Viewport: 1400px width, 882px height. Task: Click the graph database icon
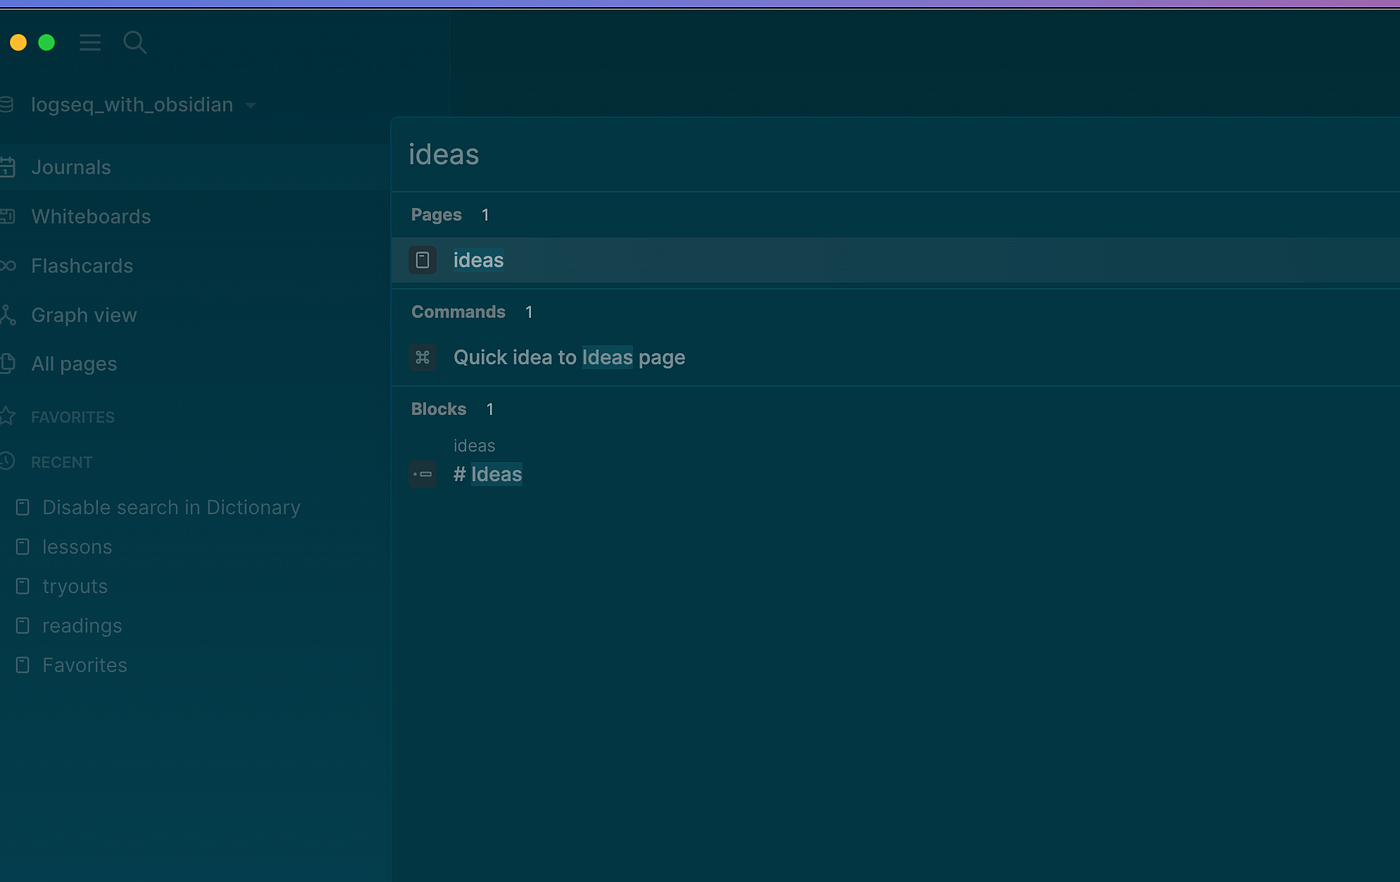tap(6, 104)
